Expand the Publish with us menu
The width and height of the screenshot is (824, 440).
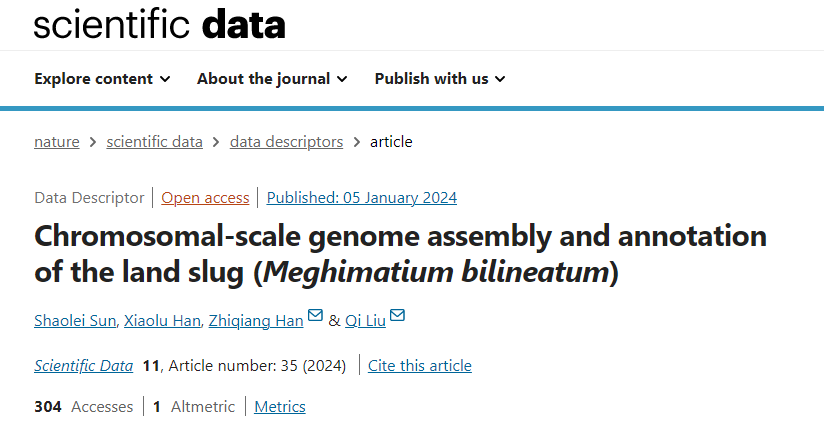(440, 79)
